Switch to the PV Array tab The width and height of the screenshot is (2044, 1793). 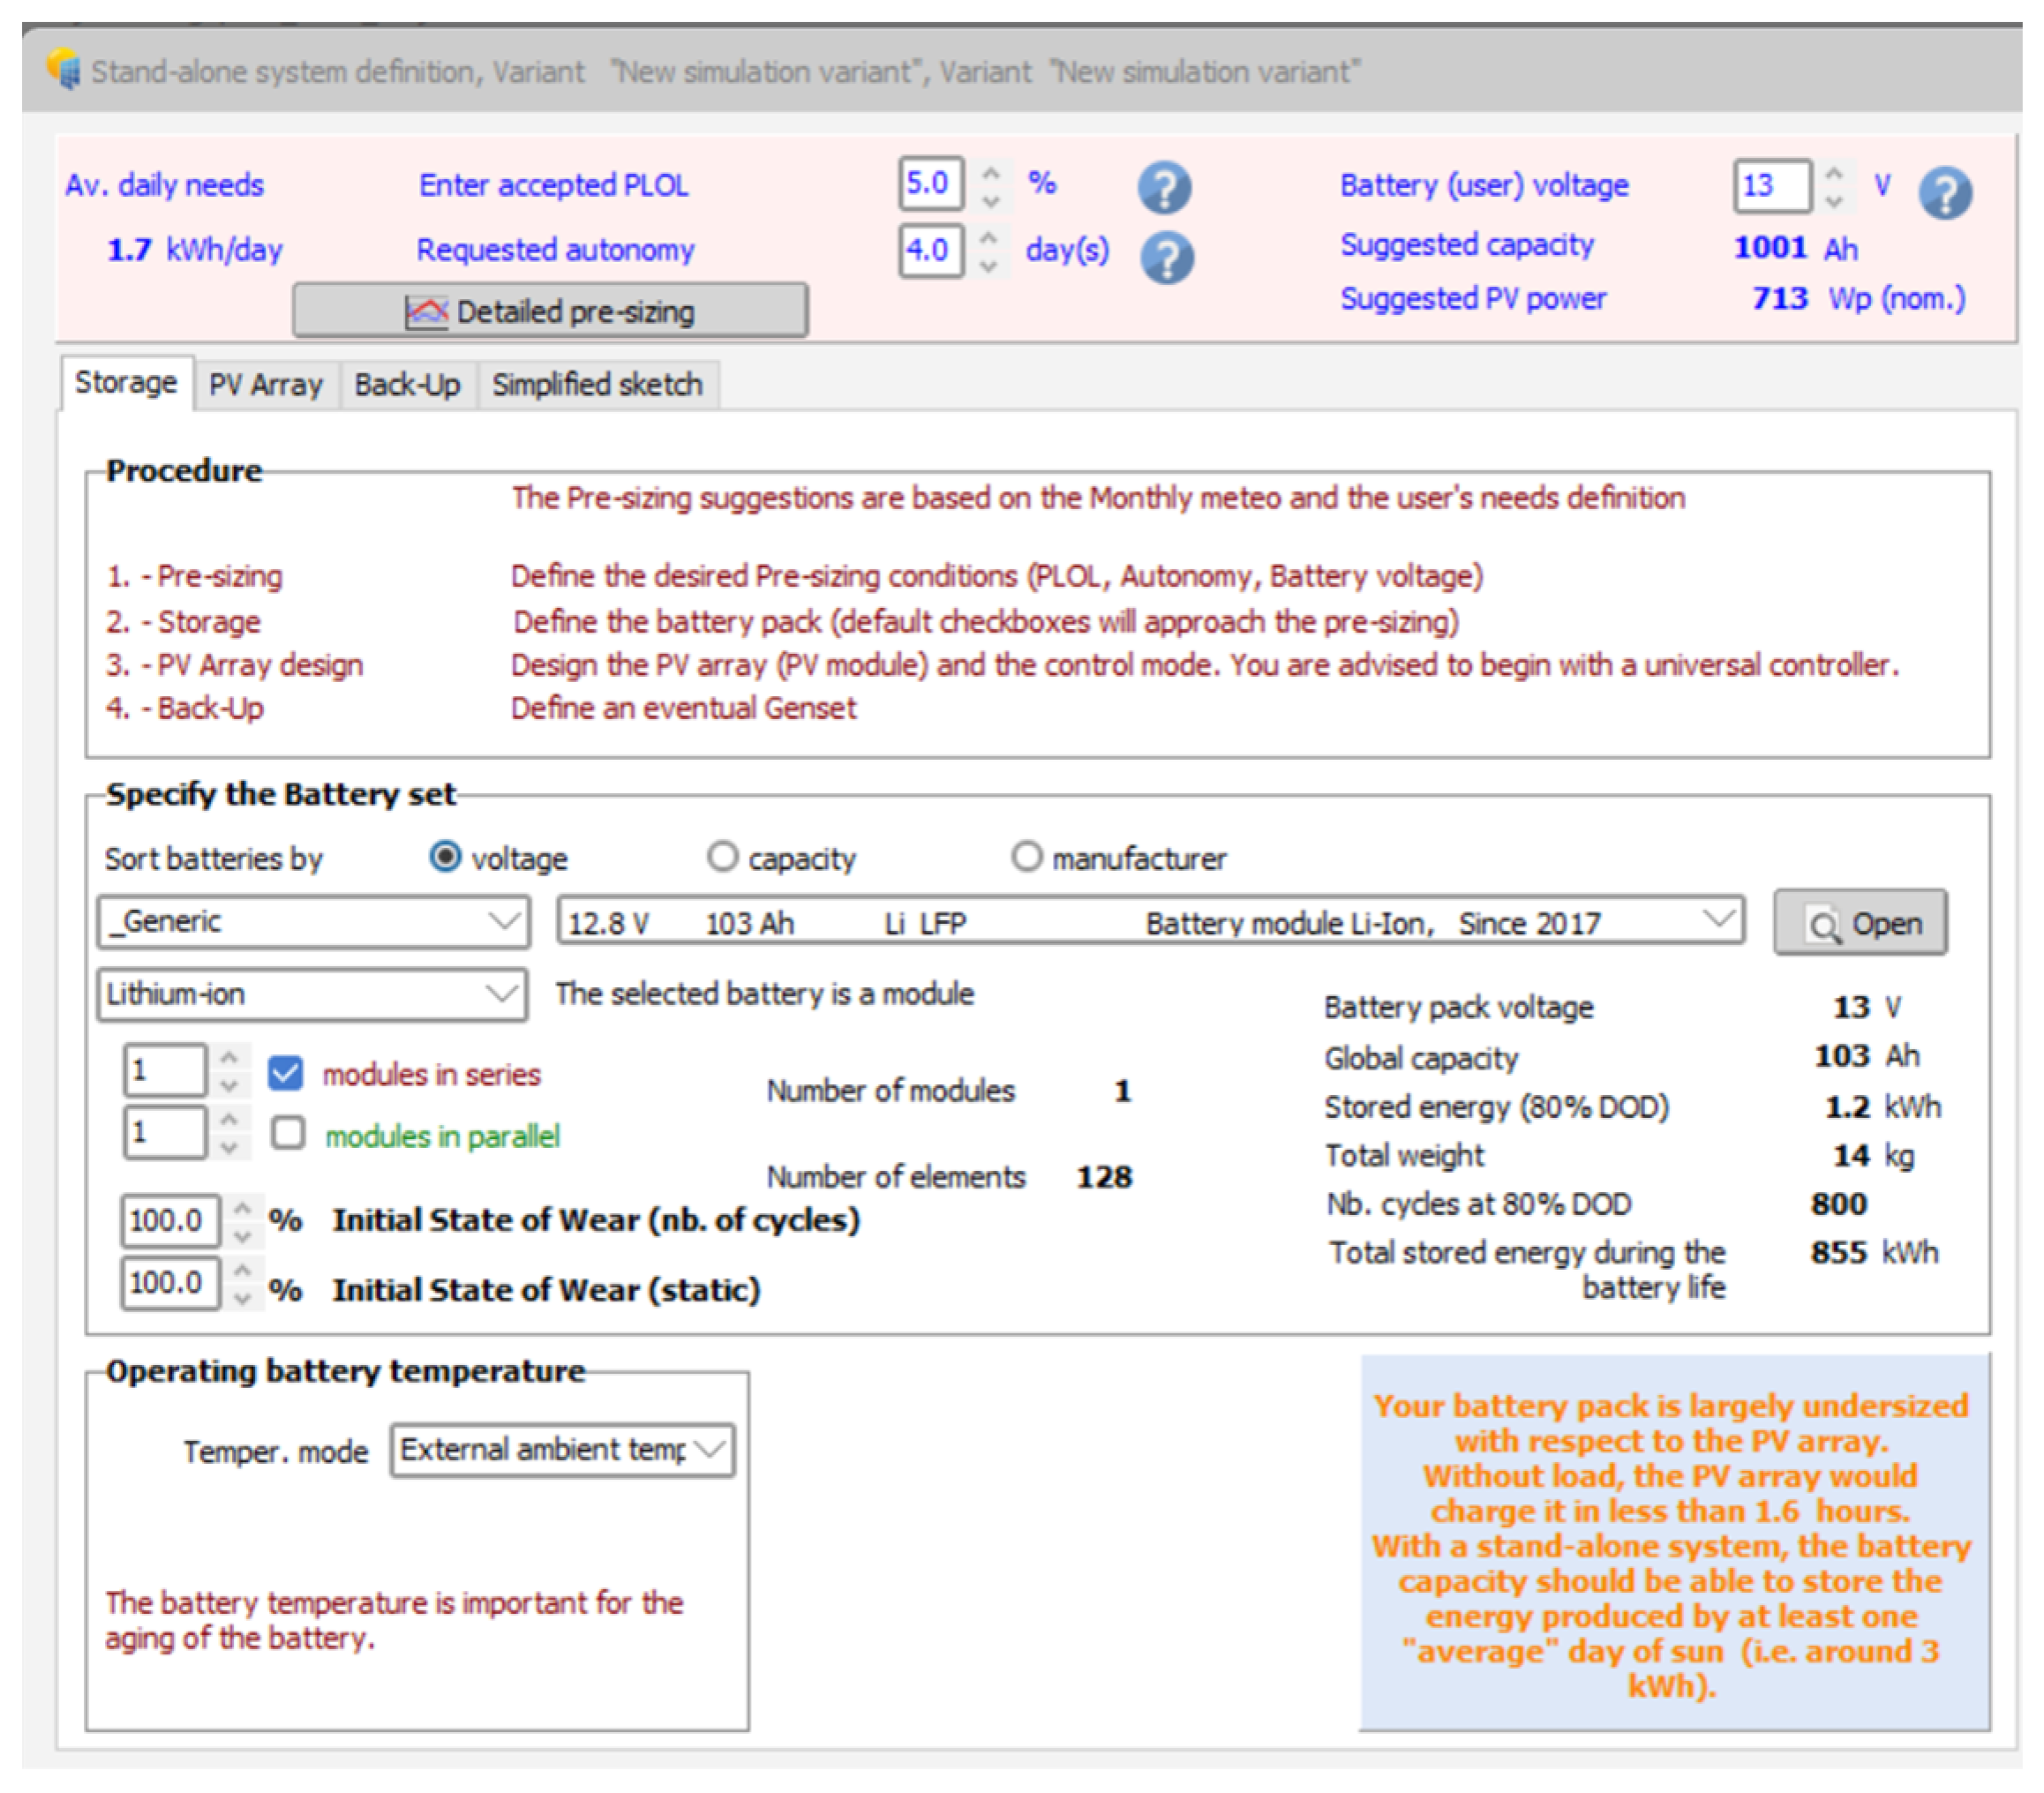[265, 385]
